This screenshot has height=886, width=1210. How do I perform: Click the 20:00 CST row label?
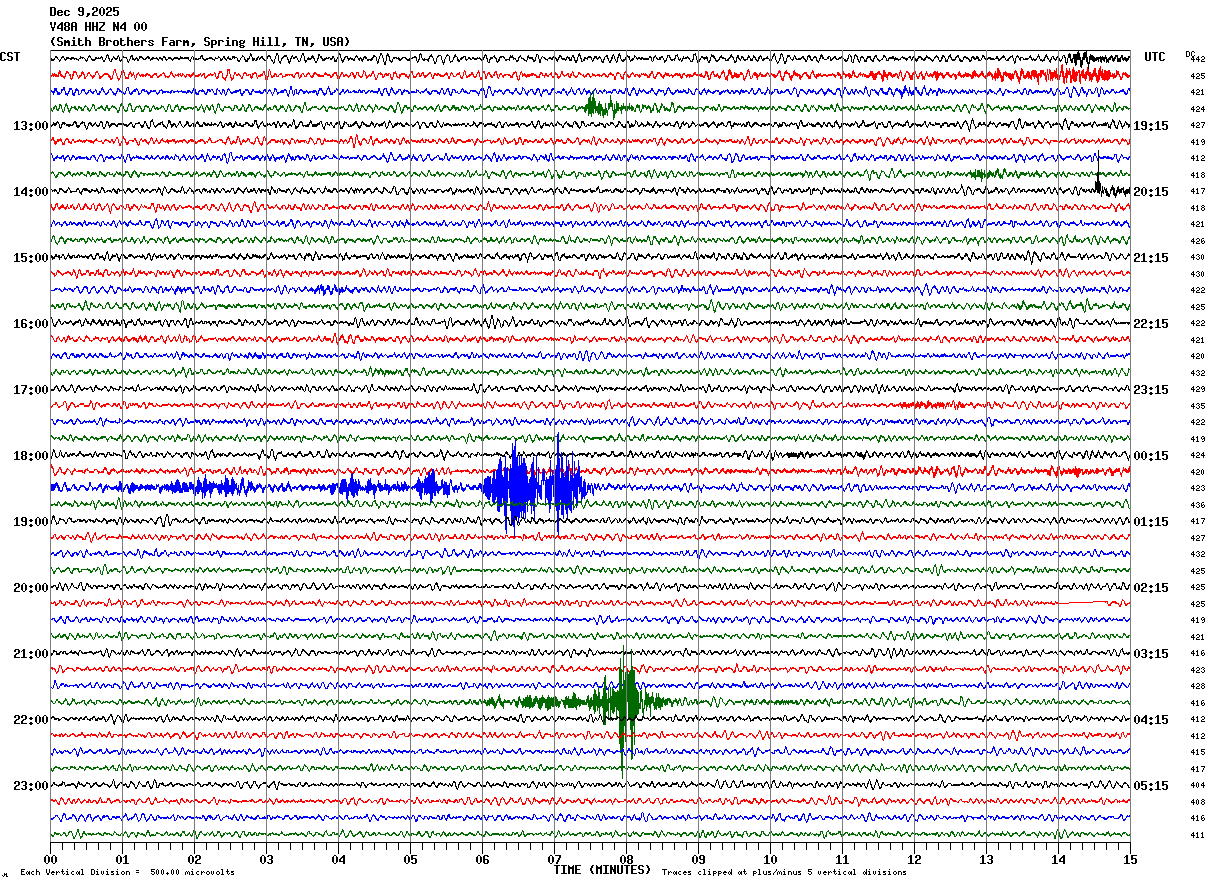click(31, 588)
